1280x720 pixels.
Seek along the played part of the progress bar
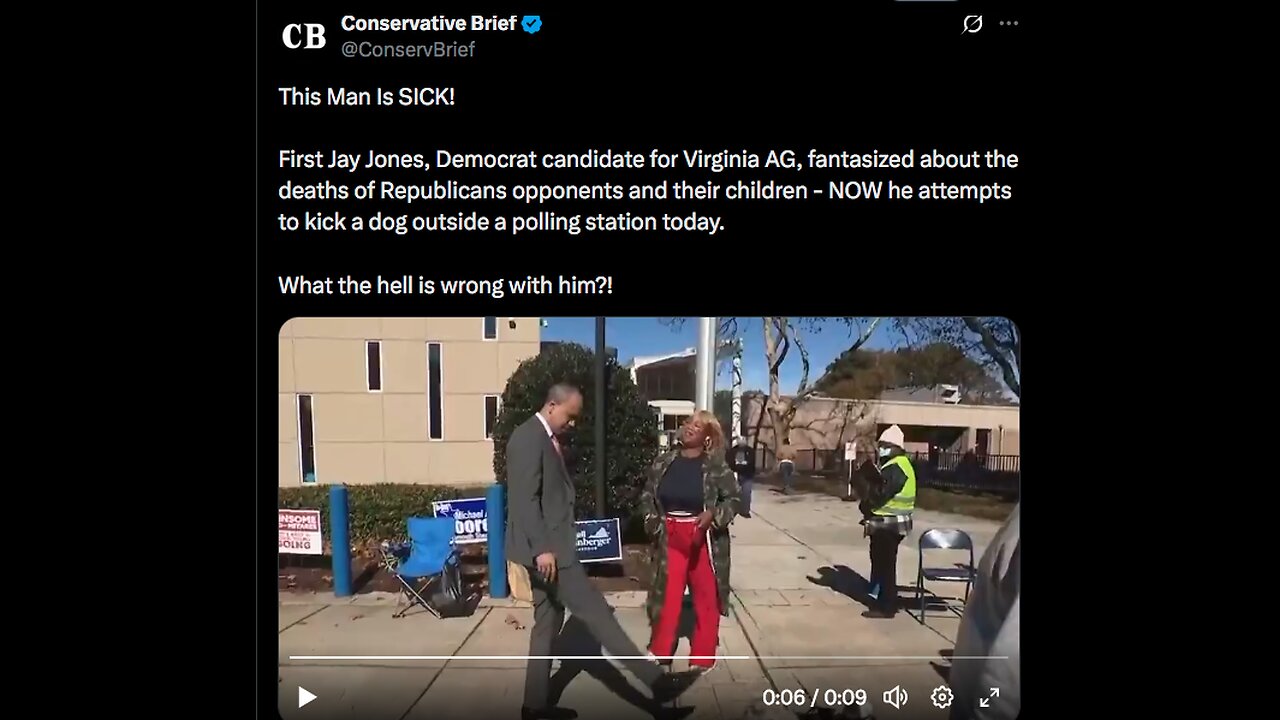[518, 657]
